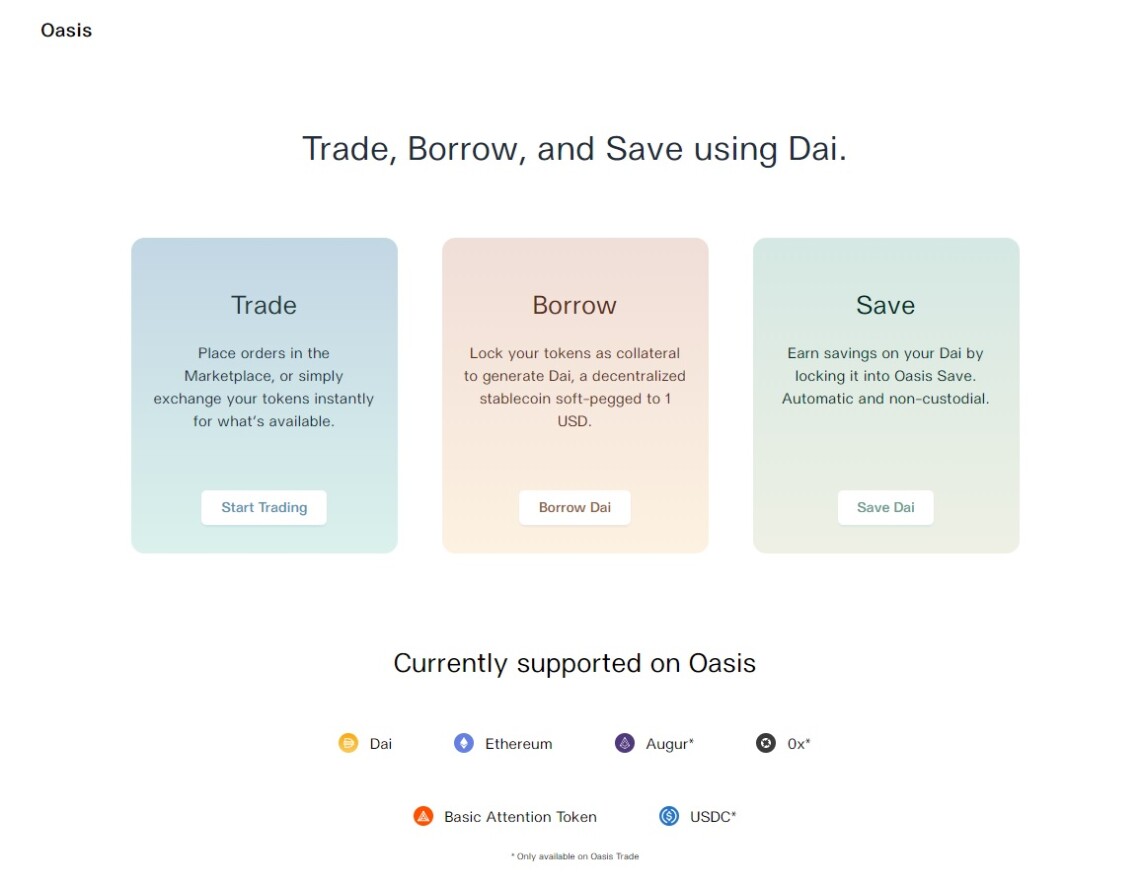Image resolution: width=1142 pixels, height=887 pixels.
Task: Click the Augur* label text
Action: pos(670,743)
